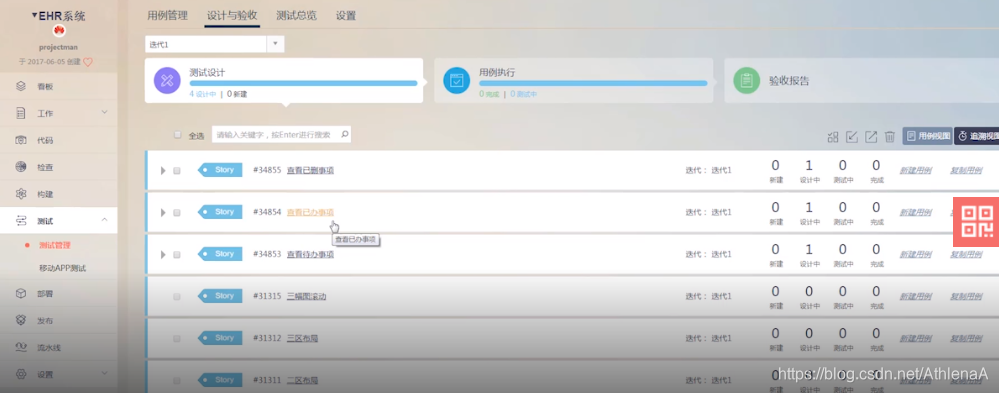Open the red QR code widget

(x=976, y=222)
